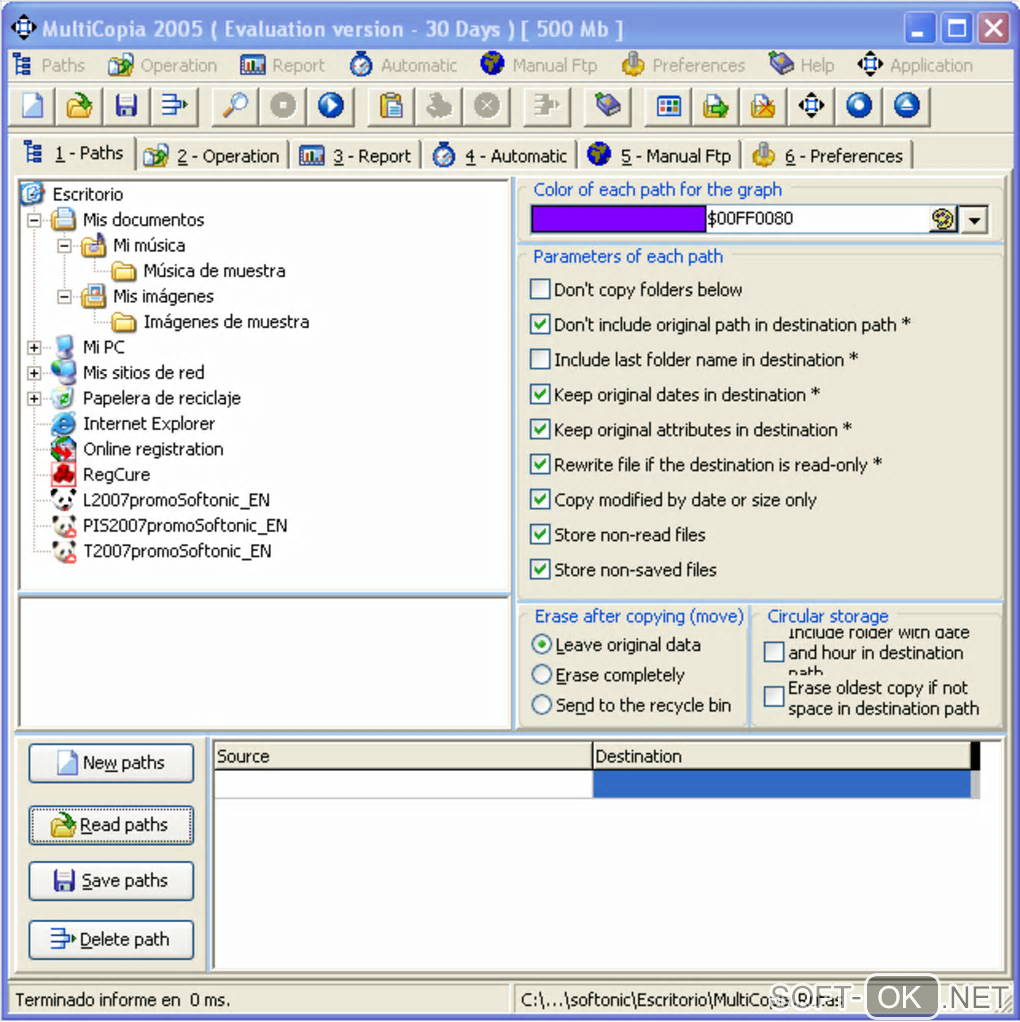This screenshot has width=1020, height=1022.
Task: Click the clipboard toolbar icon
Action: 391,105
